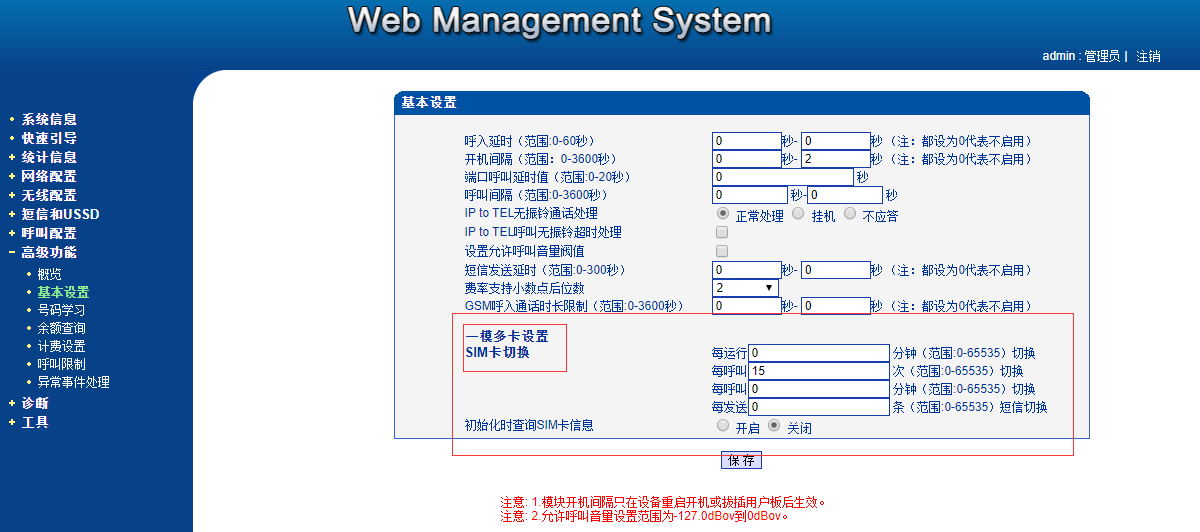Focus second 呼入延时 input field
Viewport: 1200px width, 532px height.
pyautogui.click(x=836, y=141)
